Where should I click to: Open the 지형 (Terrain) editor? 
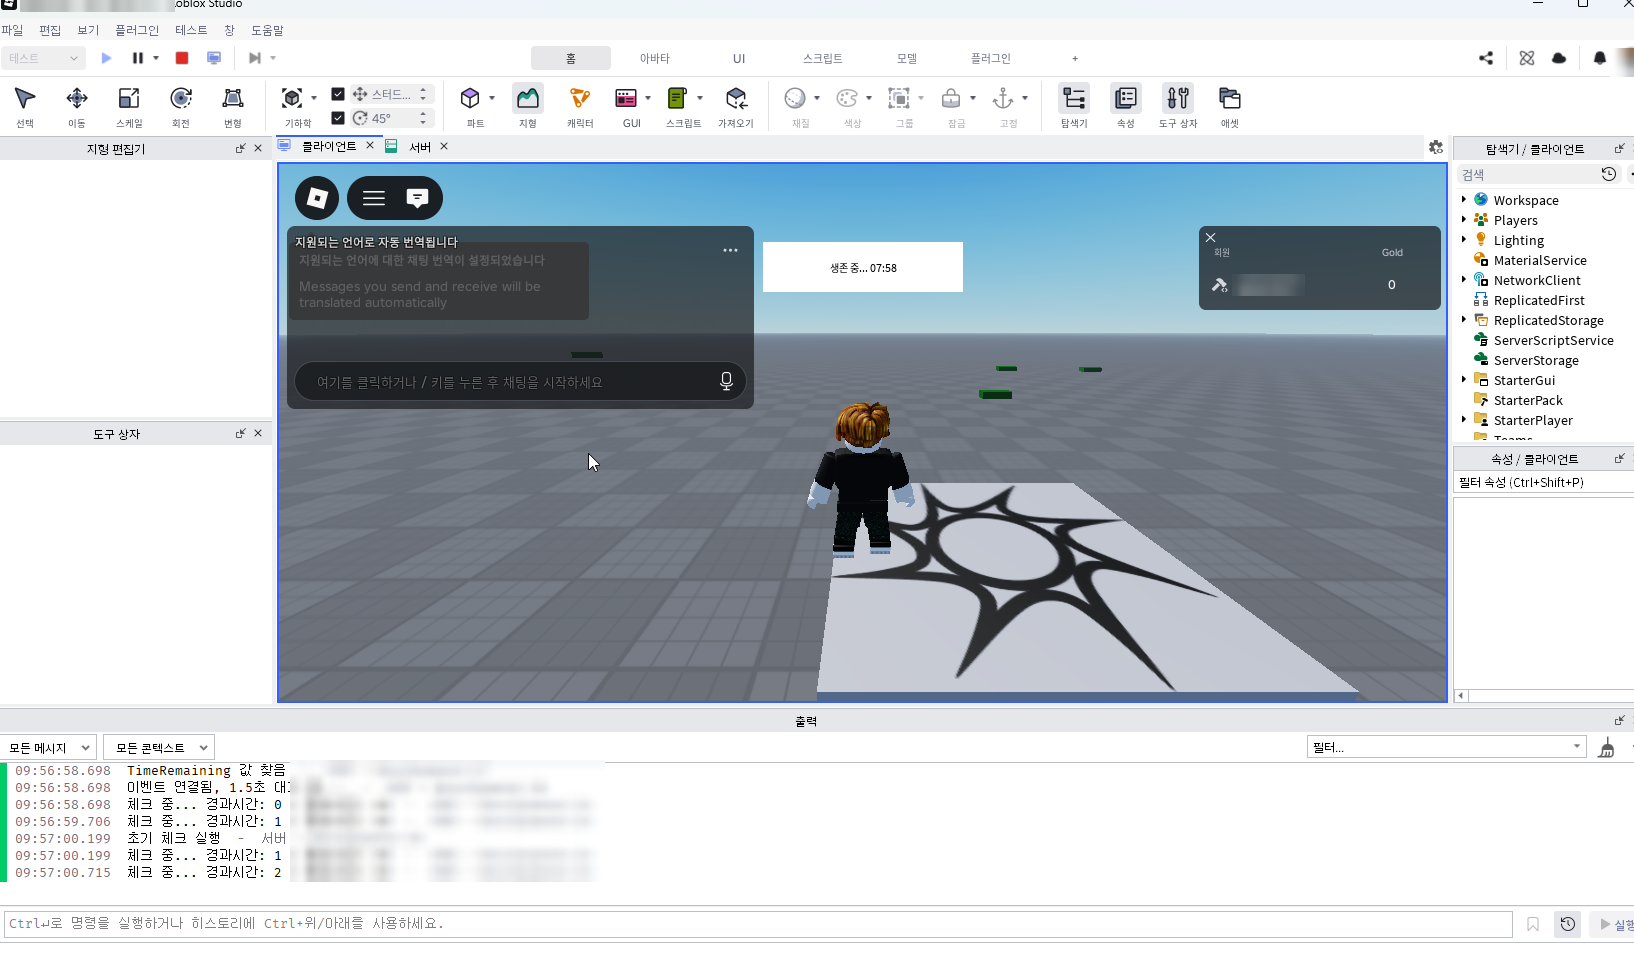coord(528,106)
